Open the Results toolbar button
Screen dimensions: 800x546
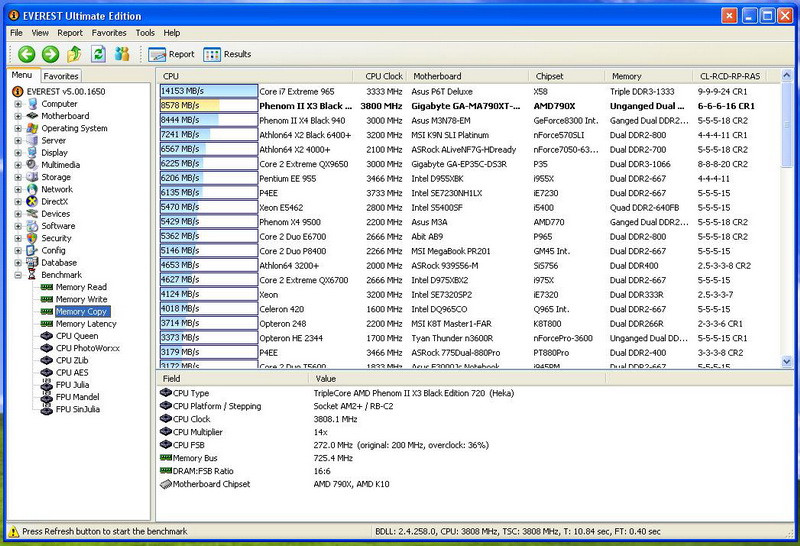pos(227,54)
